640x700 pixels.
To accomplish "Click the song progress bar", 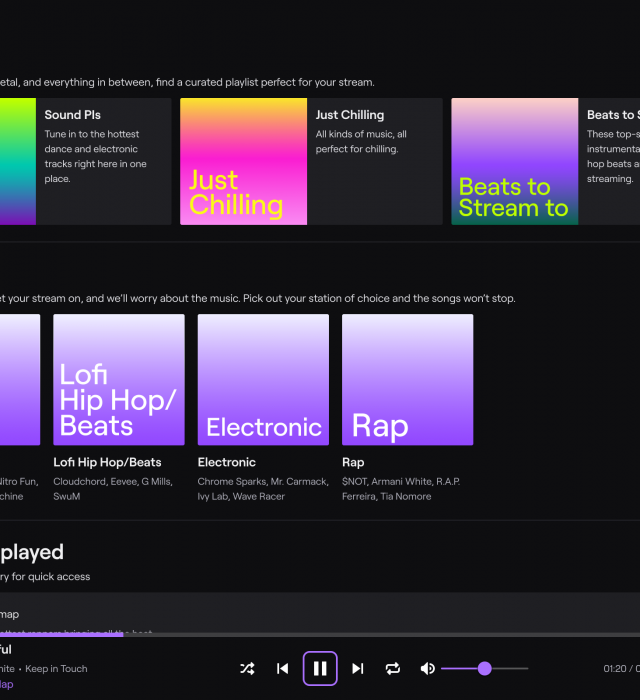I will [x=320, y=634].
